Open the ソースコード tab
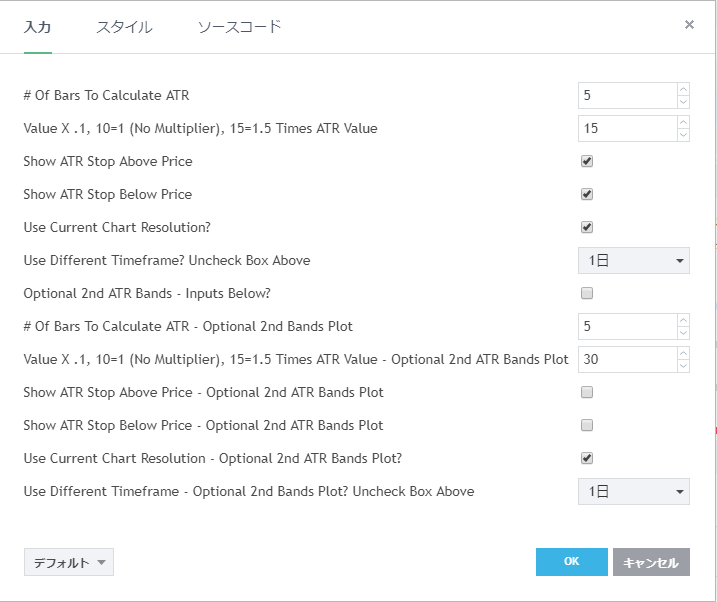 (239, 27)
